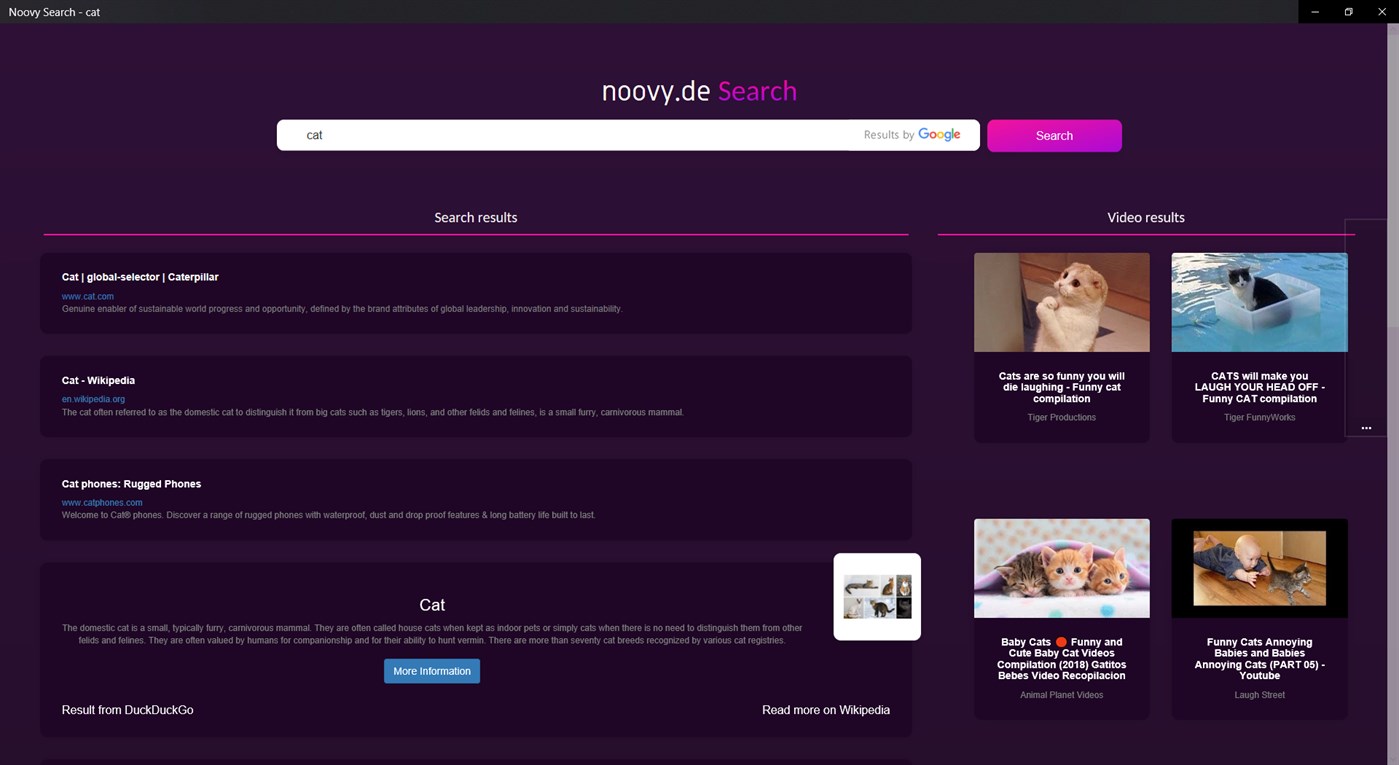Open the Cat - Wikipedia search result
1399x765 pixels.
coord(98,380)
